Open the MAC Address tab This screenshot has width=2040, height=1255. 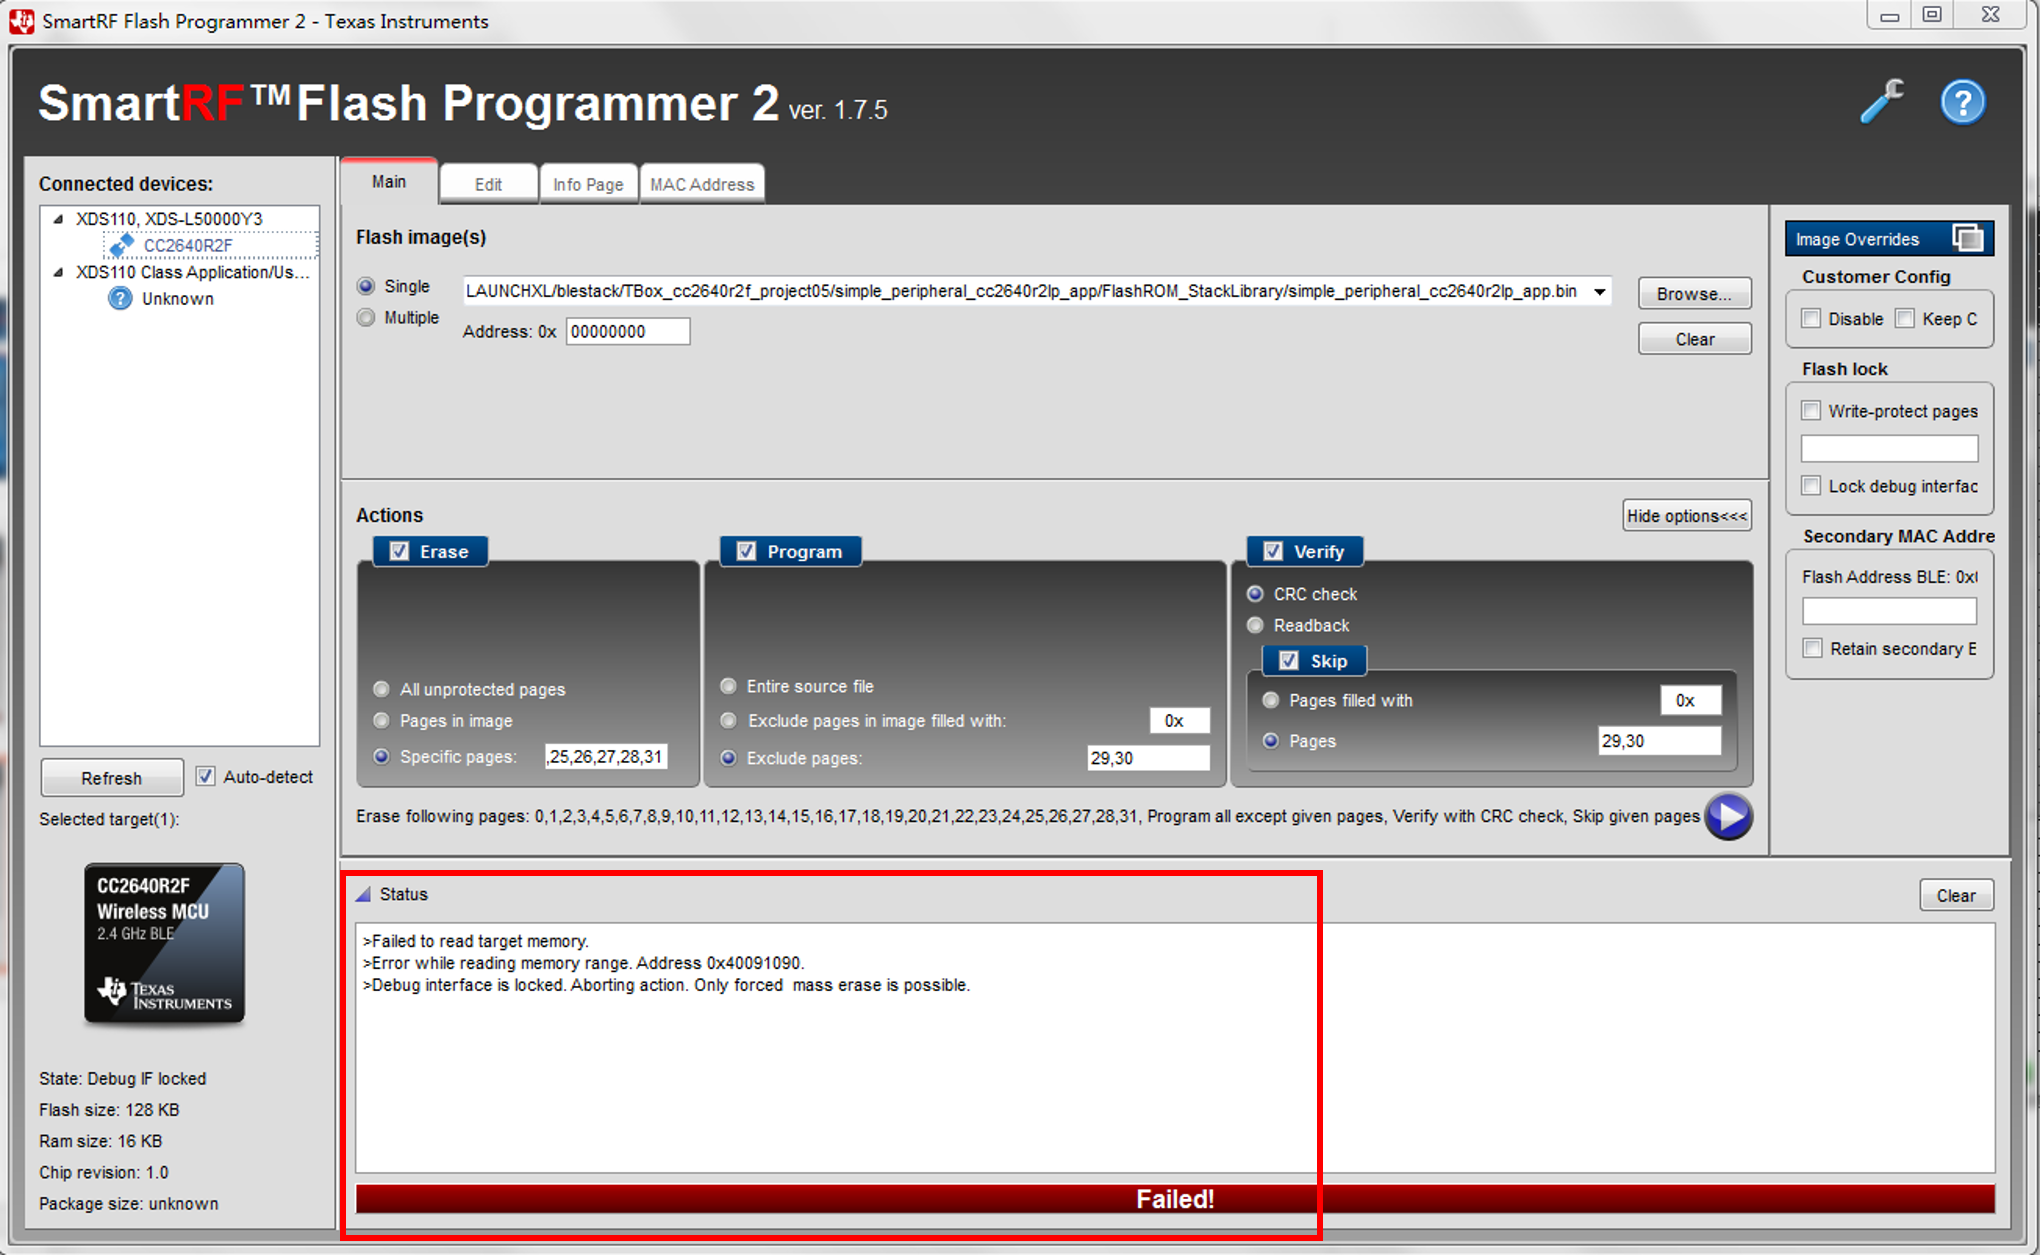pos(702,184)
